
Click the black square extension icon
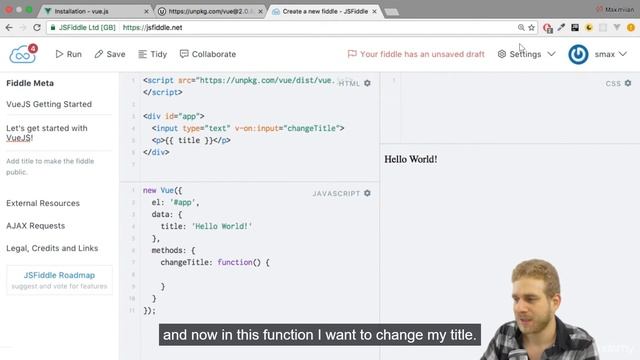pyautogui.click(x=575, y=27)
